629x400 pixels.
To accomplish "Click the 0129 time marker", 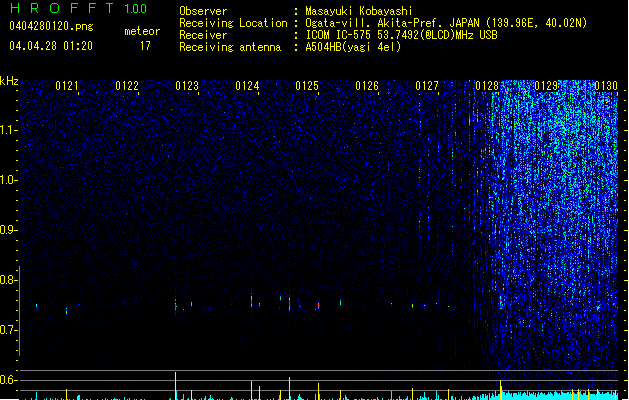I will coord(546,86).
